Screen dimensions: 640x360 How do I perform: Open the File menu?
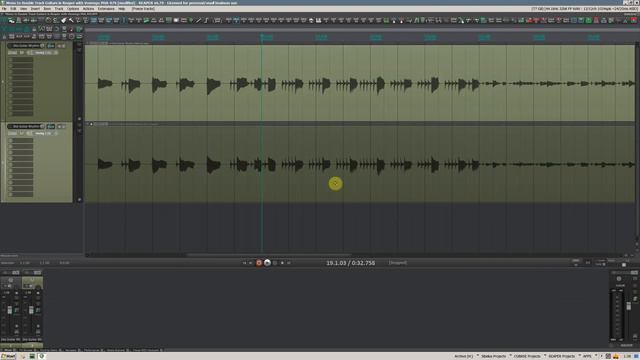4,9
